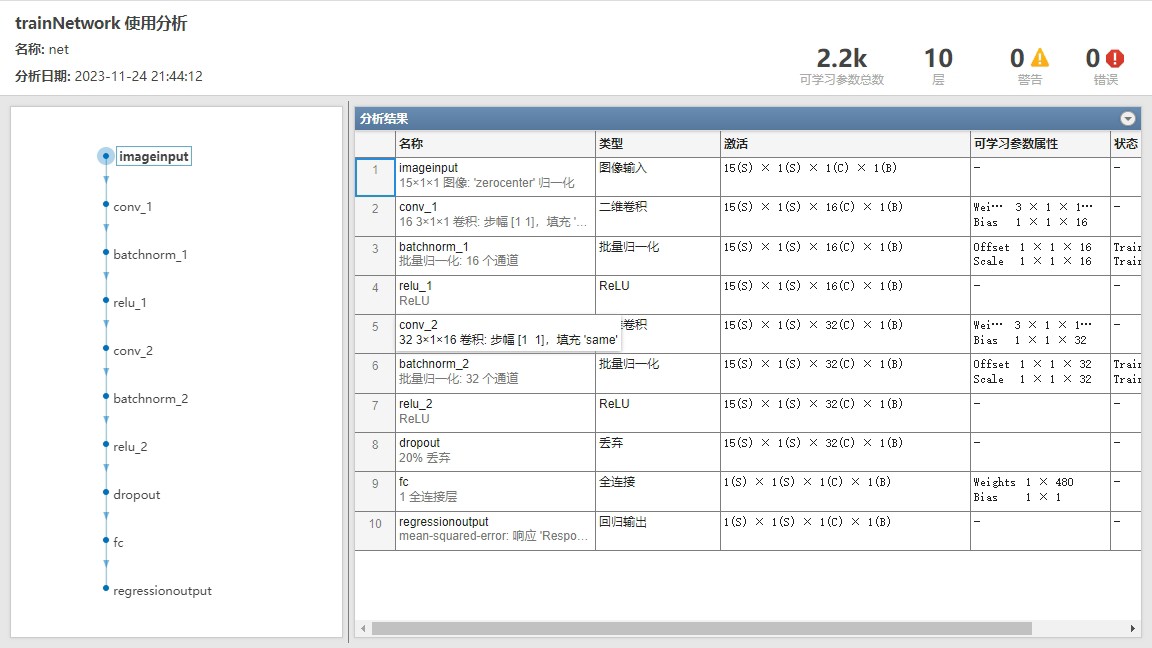The height and width of the screenshot is (648, 1152).
Task: Click the 可学习参数属性 column header
Action: (x=1040, y=143)
